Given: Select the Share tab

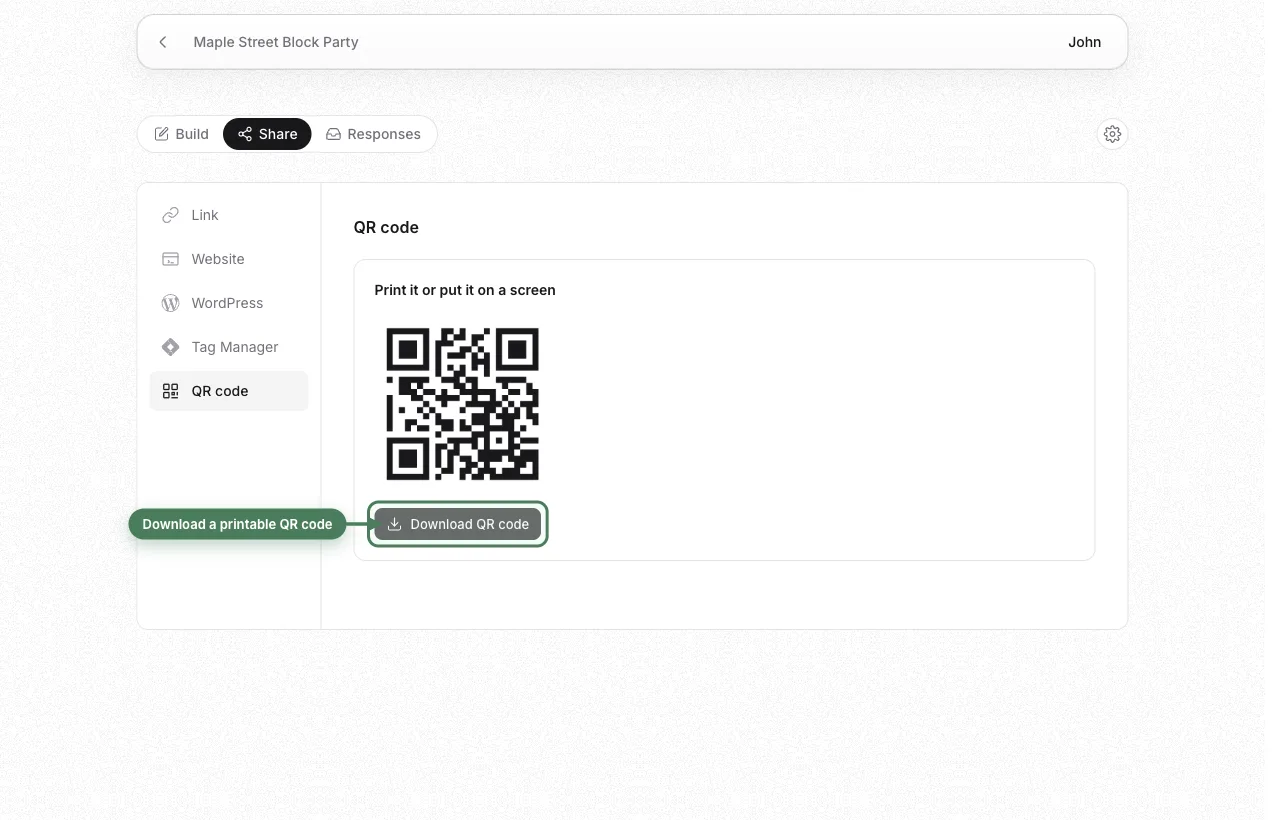Looking at the screenshot, I should click(267, 134).
